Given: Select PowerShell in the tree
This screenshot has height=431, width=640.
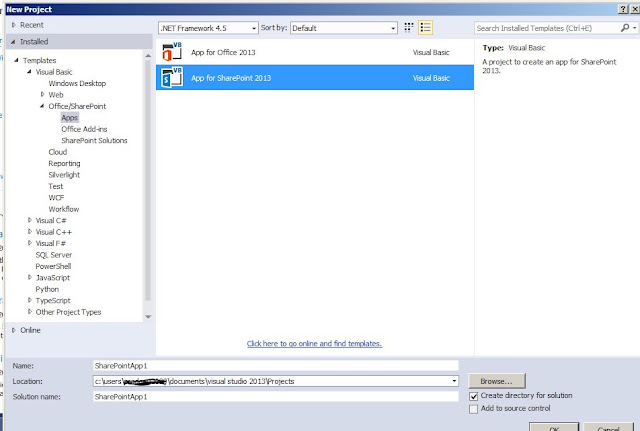Looking at the screenshot, I should (x=53, y=266).
